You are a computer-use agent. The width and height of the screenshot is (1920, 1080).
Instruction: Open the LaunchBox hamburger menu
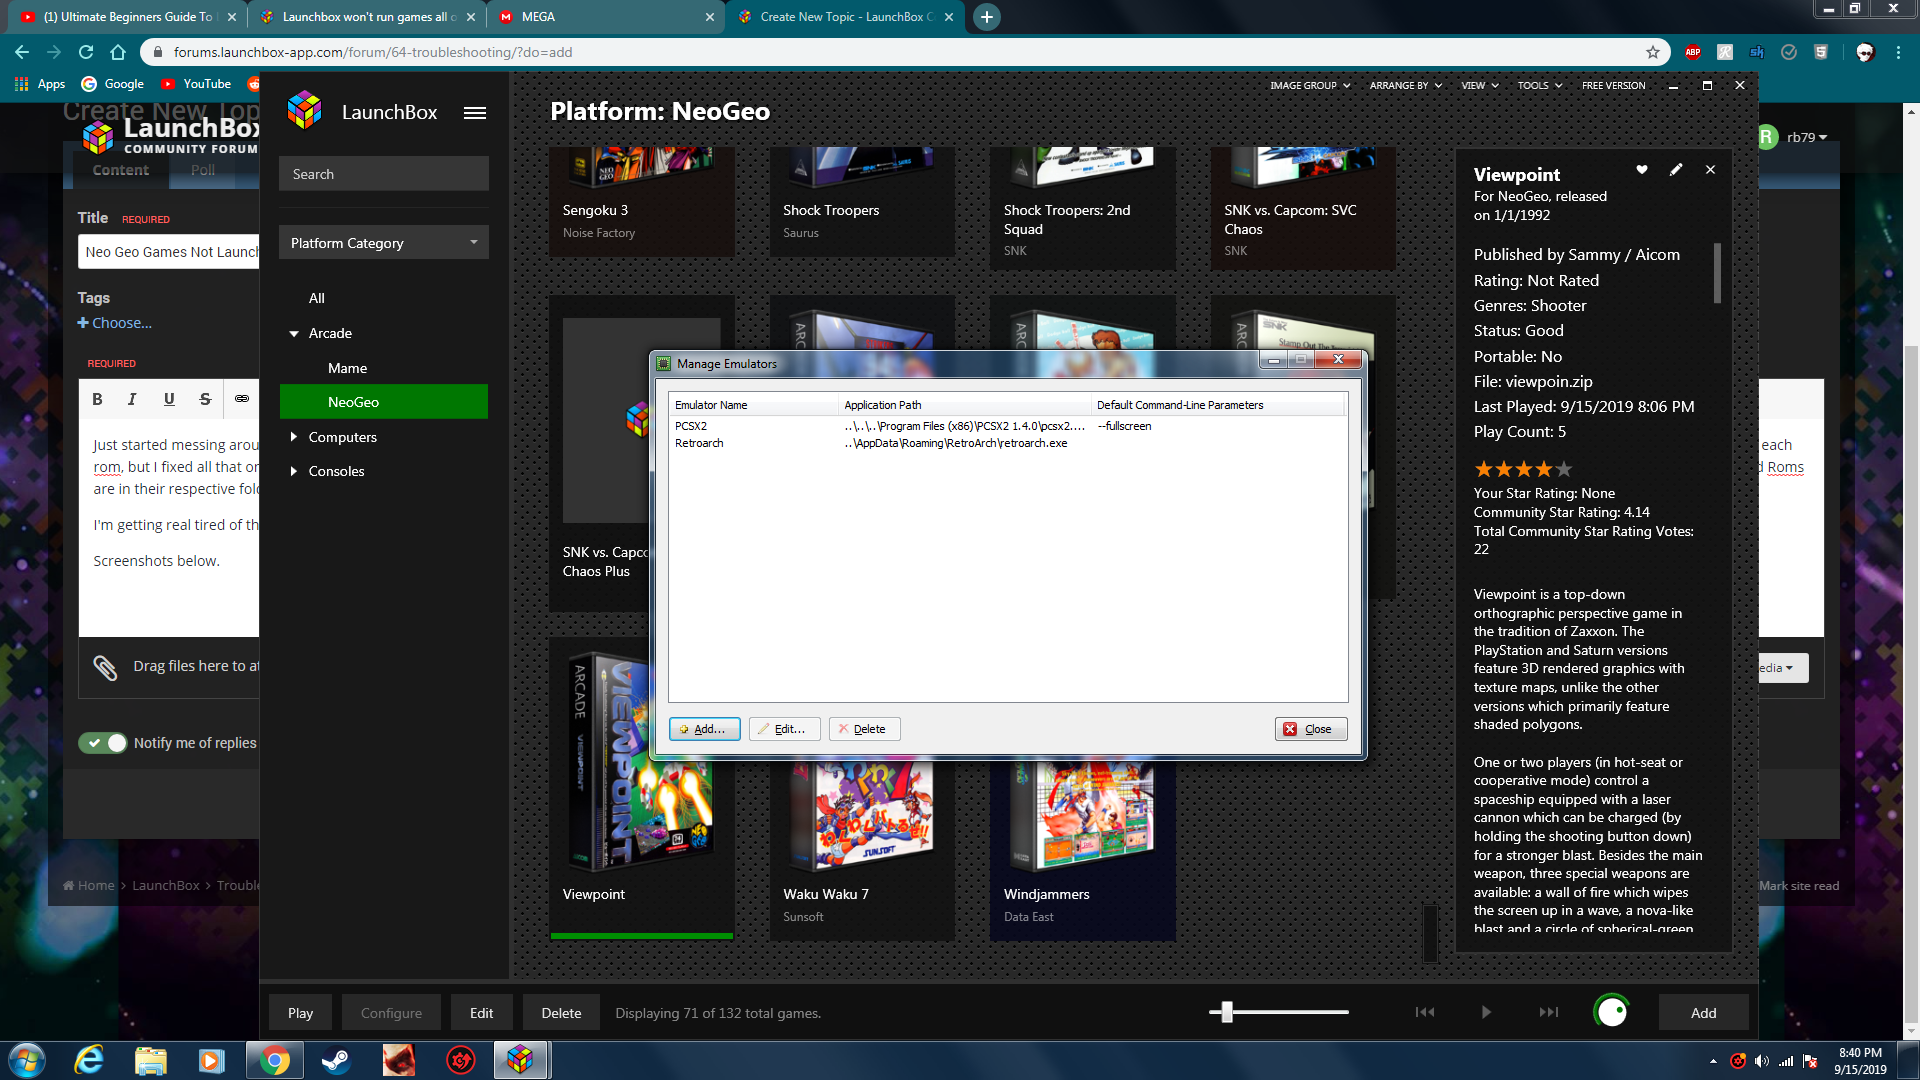click(475, 113)
